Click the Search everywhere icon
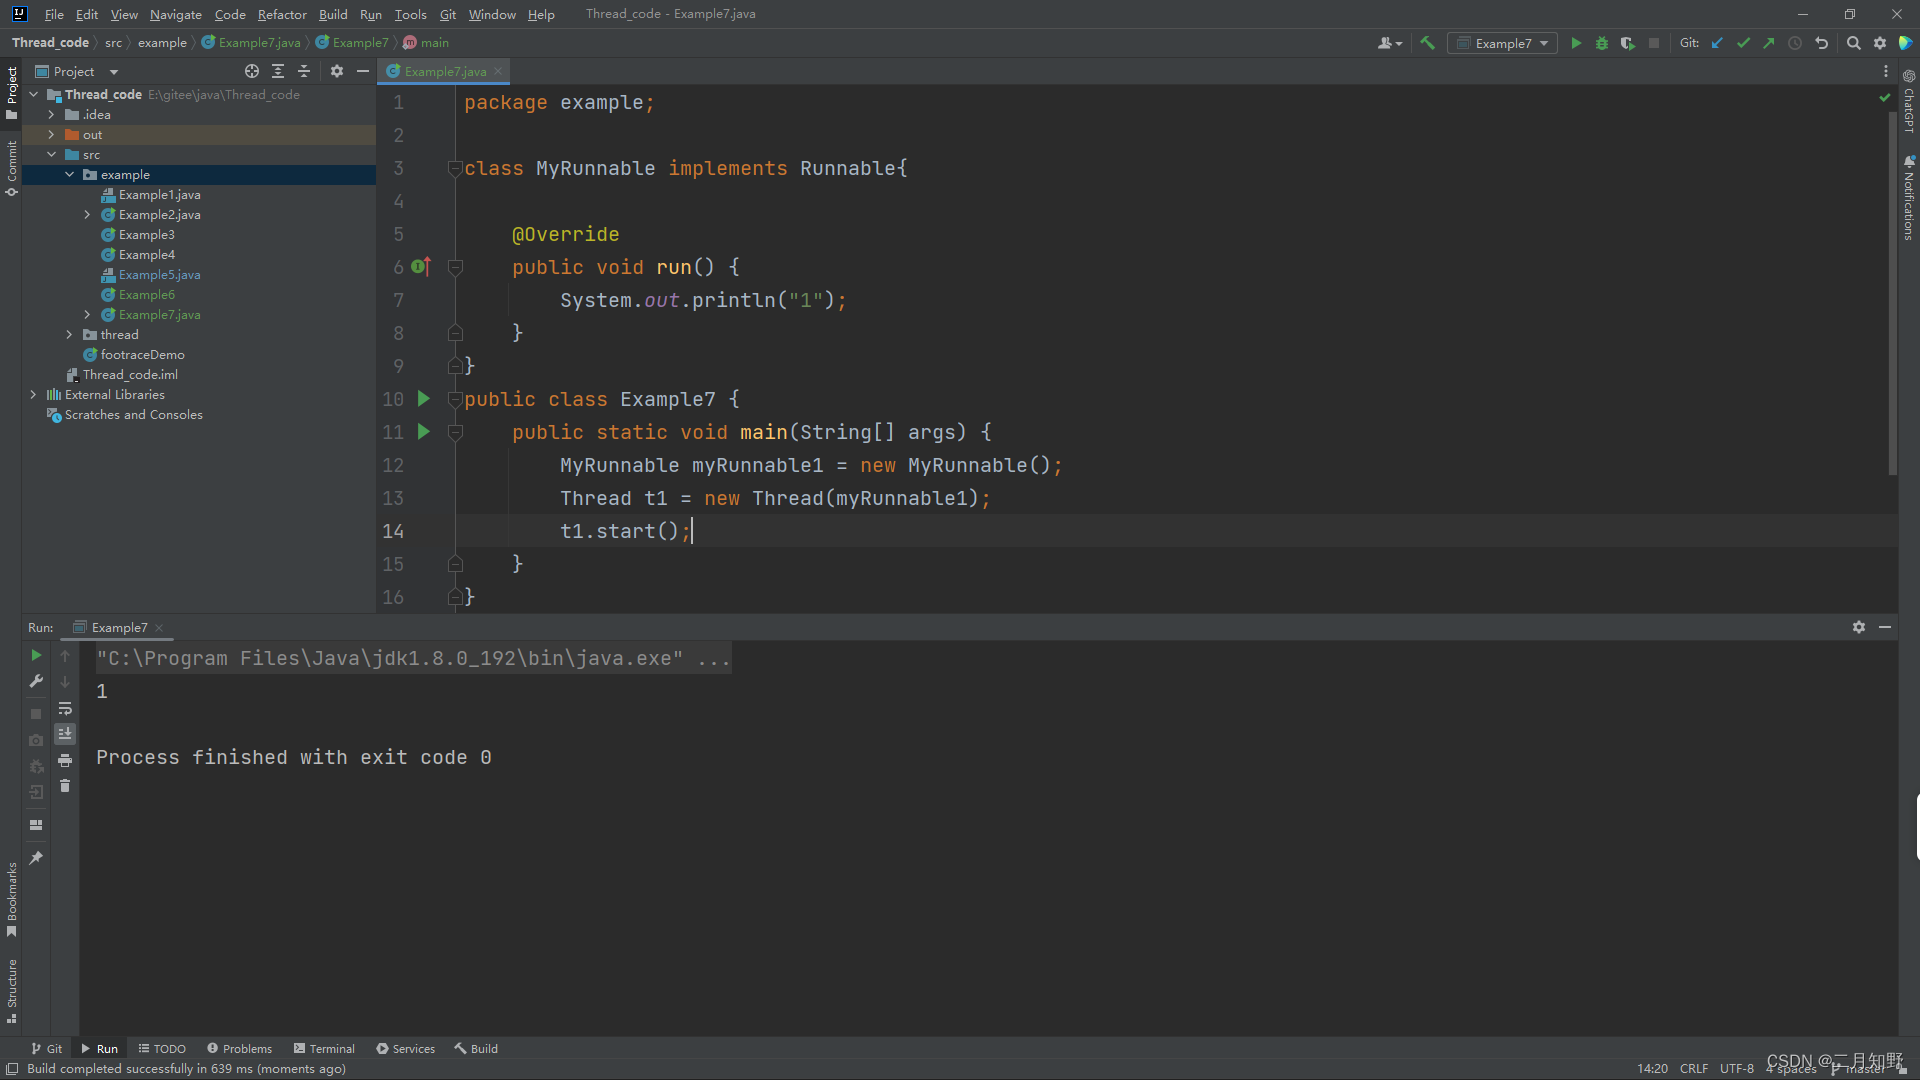1920x1080 pixels. pos(1855,42)
